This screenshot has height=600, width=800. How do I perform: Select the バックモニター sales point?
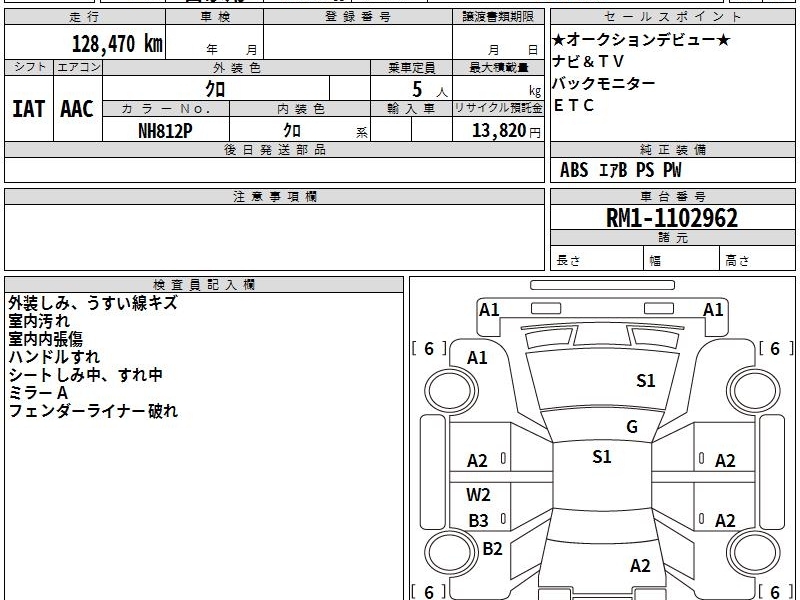604,83
